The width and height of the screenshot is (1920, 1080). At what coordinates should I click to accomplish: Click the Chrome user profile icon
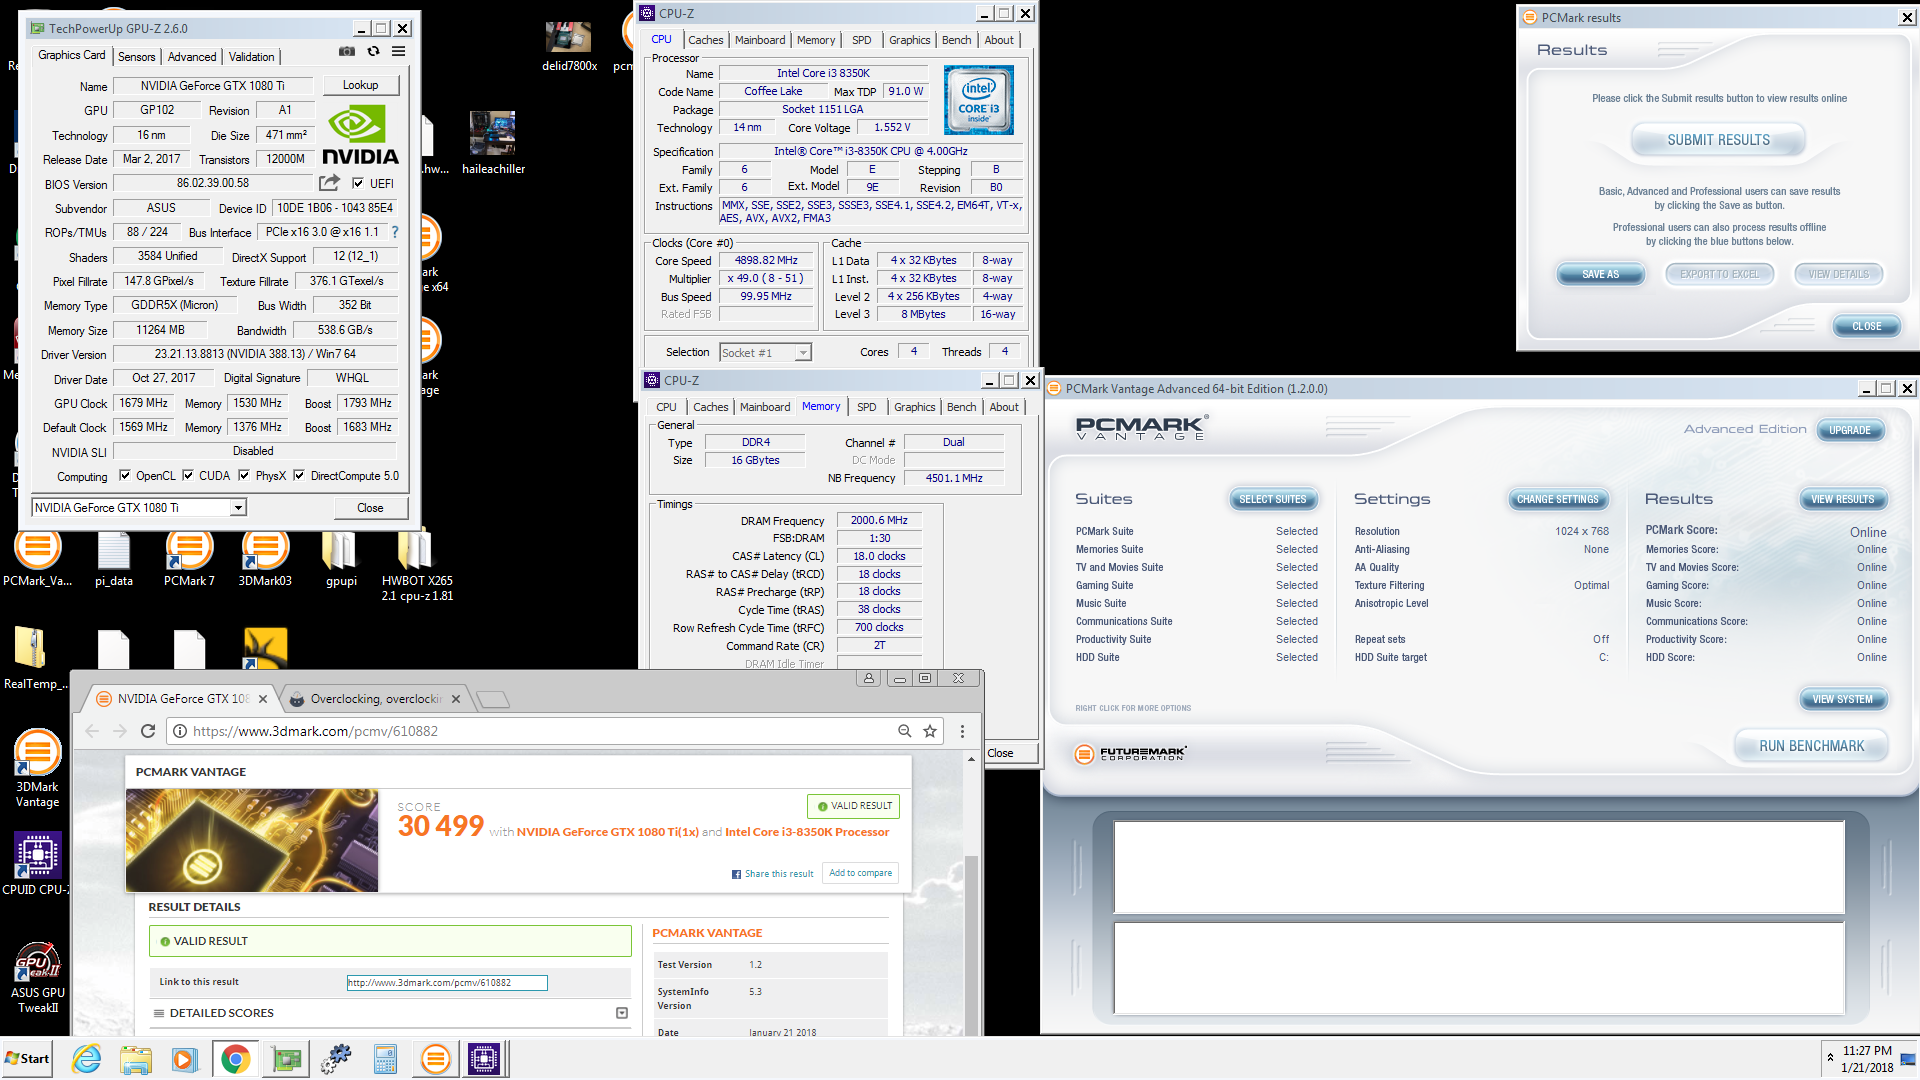[x=869, y=678]
